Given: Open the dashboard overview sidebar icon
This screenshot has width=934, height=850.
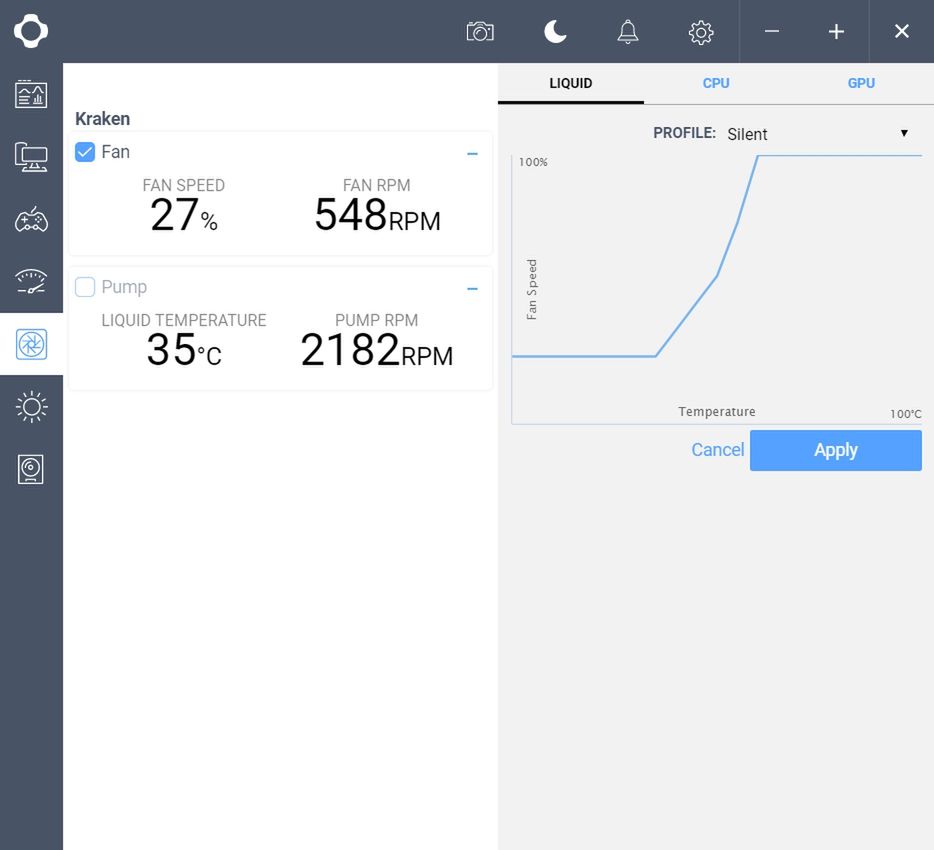Looking at the screenshot, I should click(x=31, y=94).
